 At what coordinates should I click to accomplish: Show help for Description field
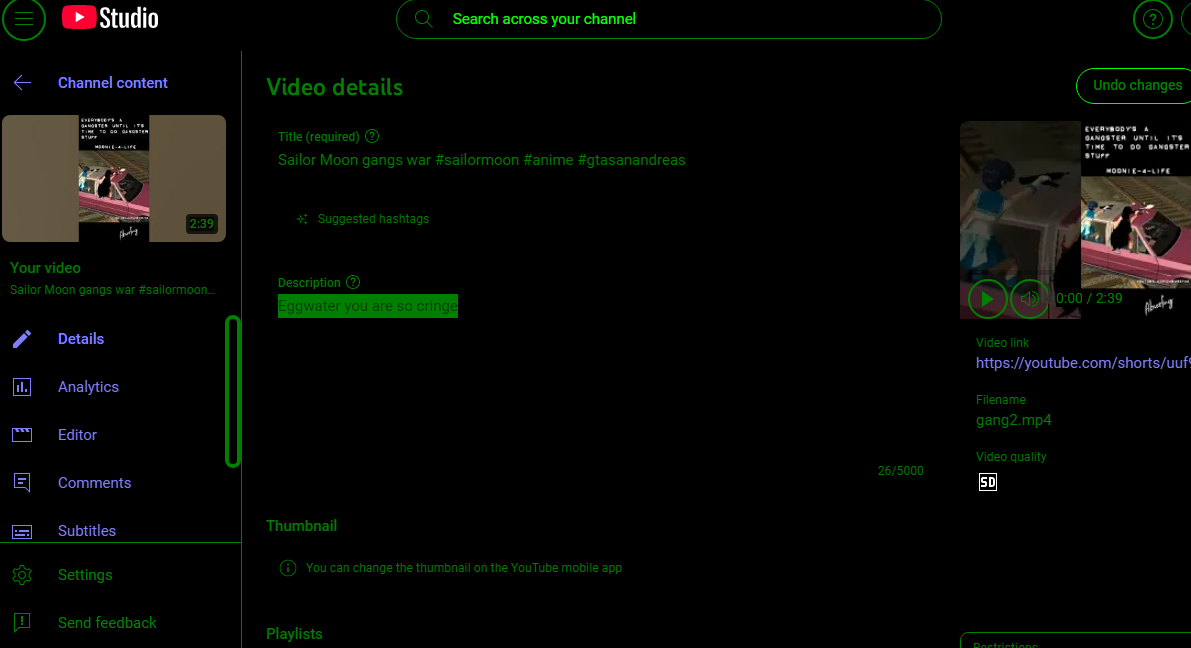pyautogui.click(x=352, y=282)
